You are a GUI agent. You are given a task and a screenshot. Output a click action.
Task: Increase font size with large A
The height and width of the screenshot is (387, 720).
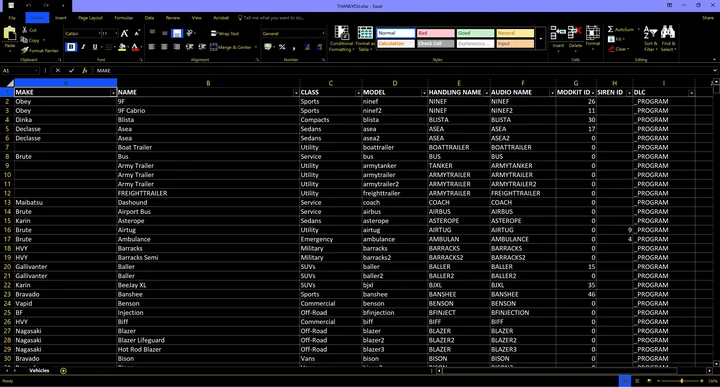tap(124, 34)
